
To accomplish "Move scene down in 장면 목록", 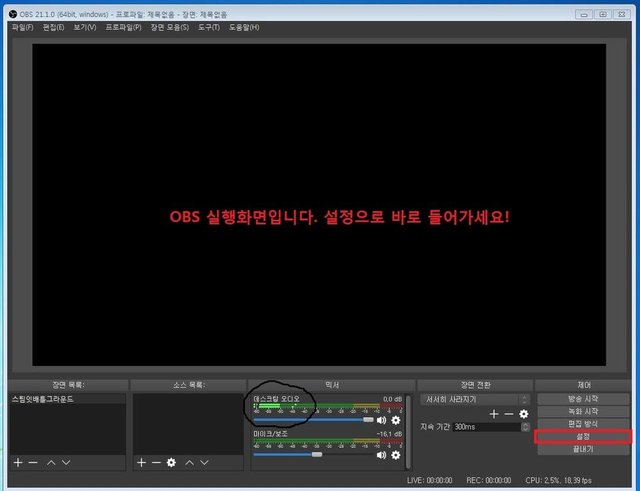I will (66, 462).
